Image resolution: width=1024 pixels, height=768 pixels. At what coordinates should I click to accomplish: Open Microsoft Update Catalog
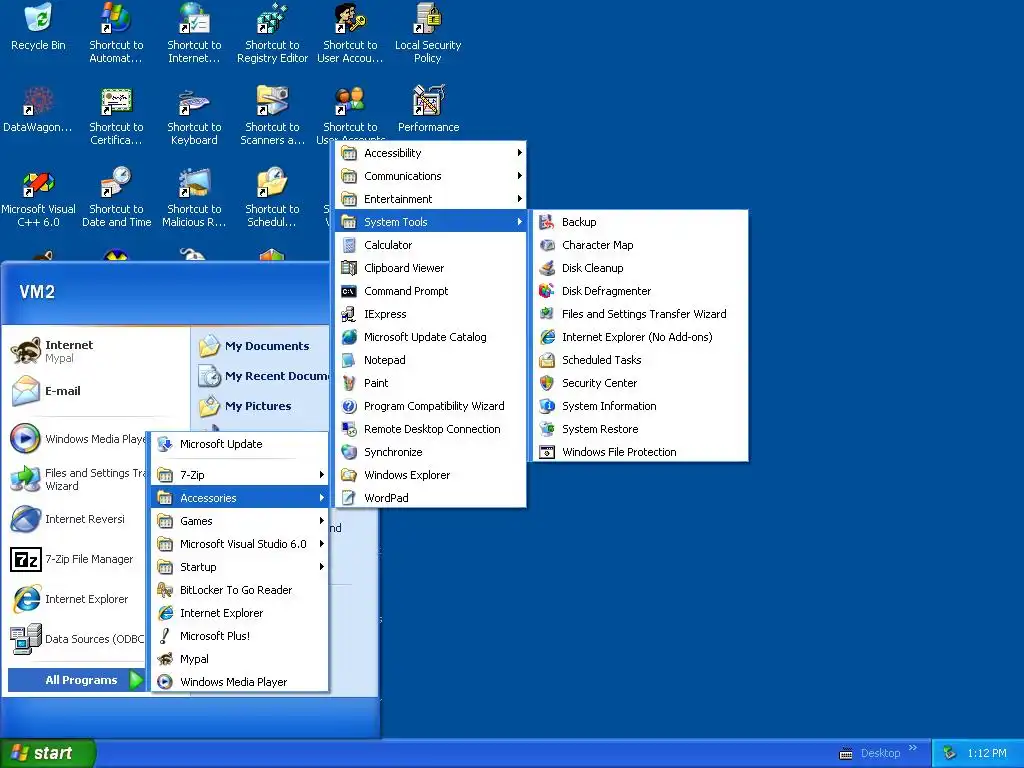tap(431, 337)
